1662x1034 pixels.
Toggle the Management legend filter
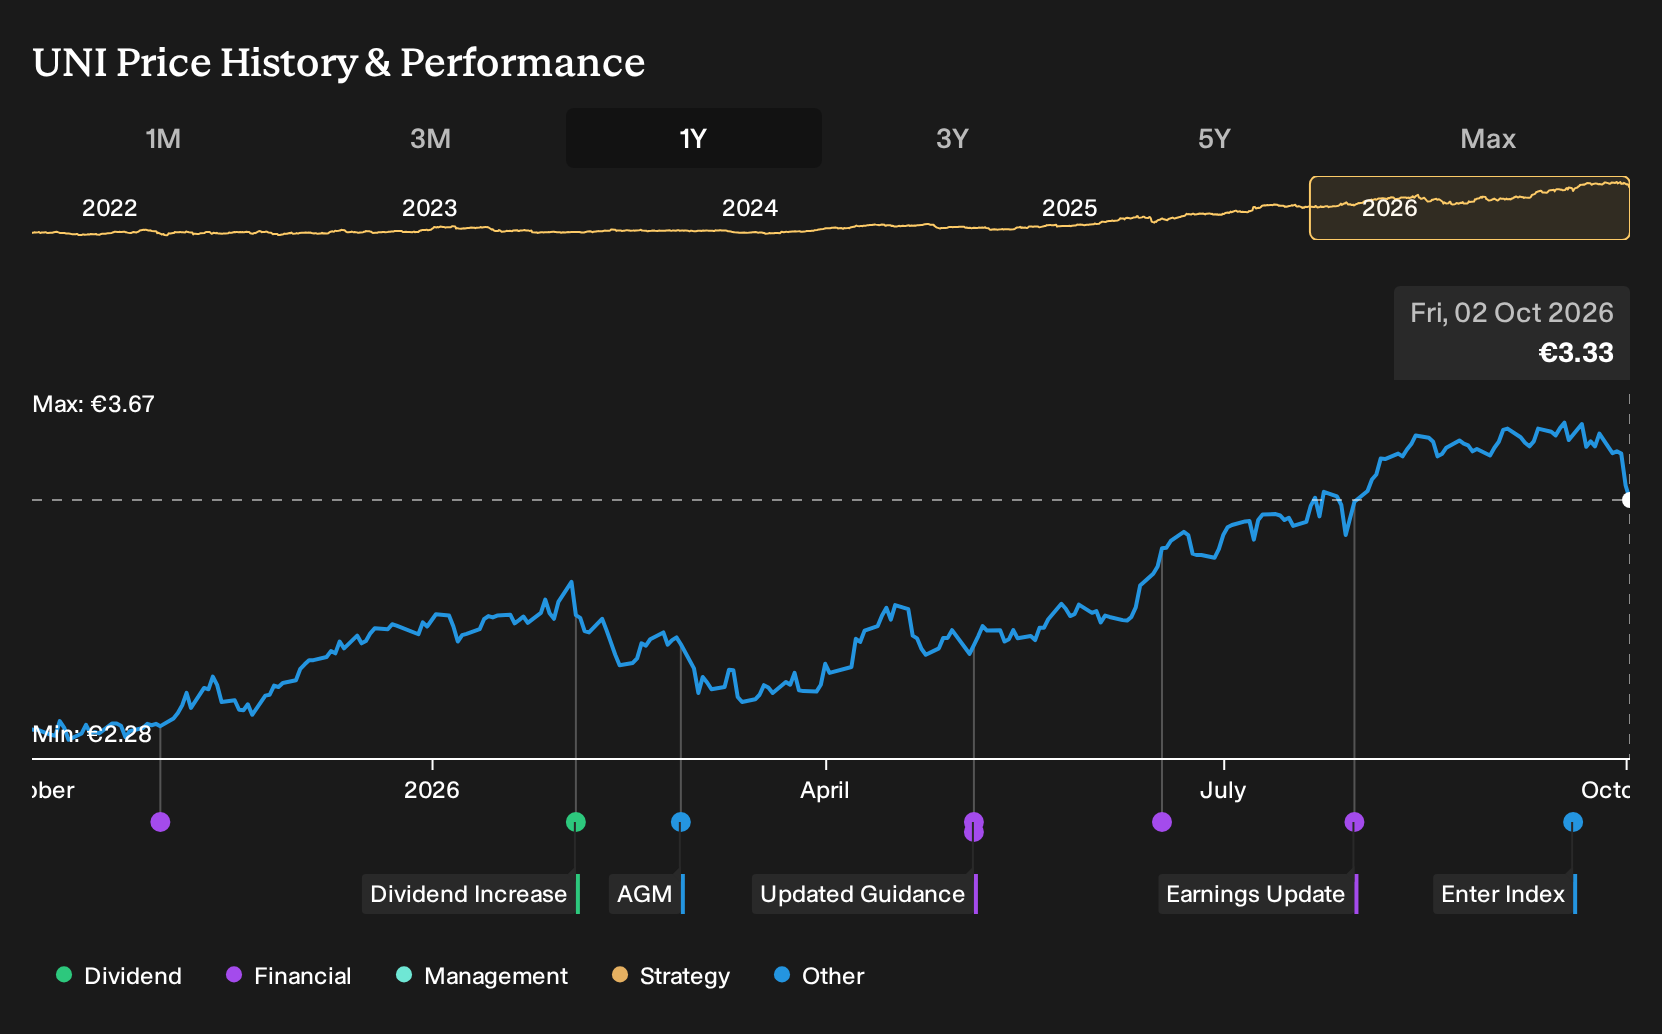482,976
